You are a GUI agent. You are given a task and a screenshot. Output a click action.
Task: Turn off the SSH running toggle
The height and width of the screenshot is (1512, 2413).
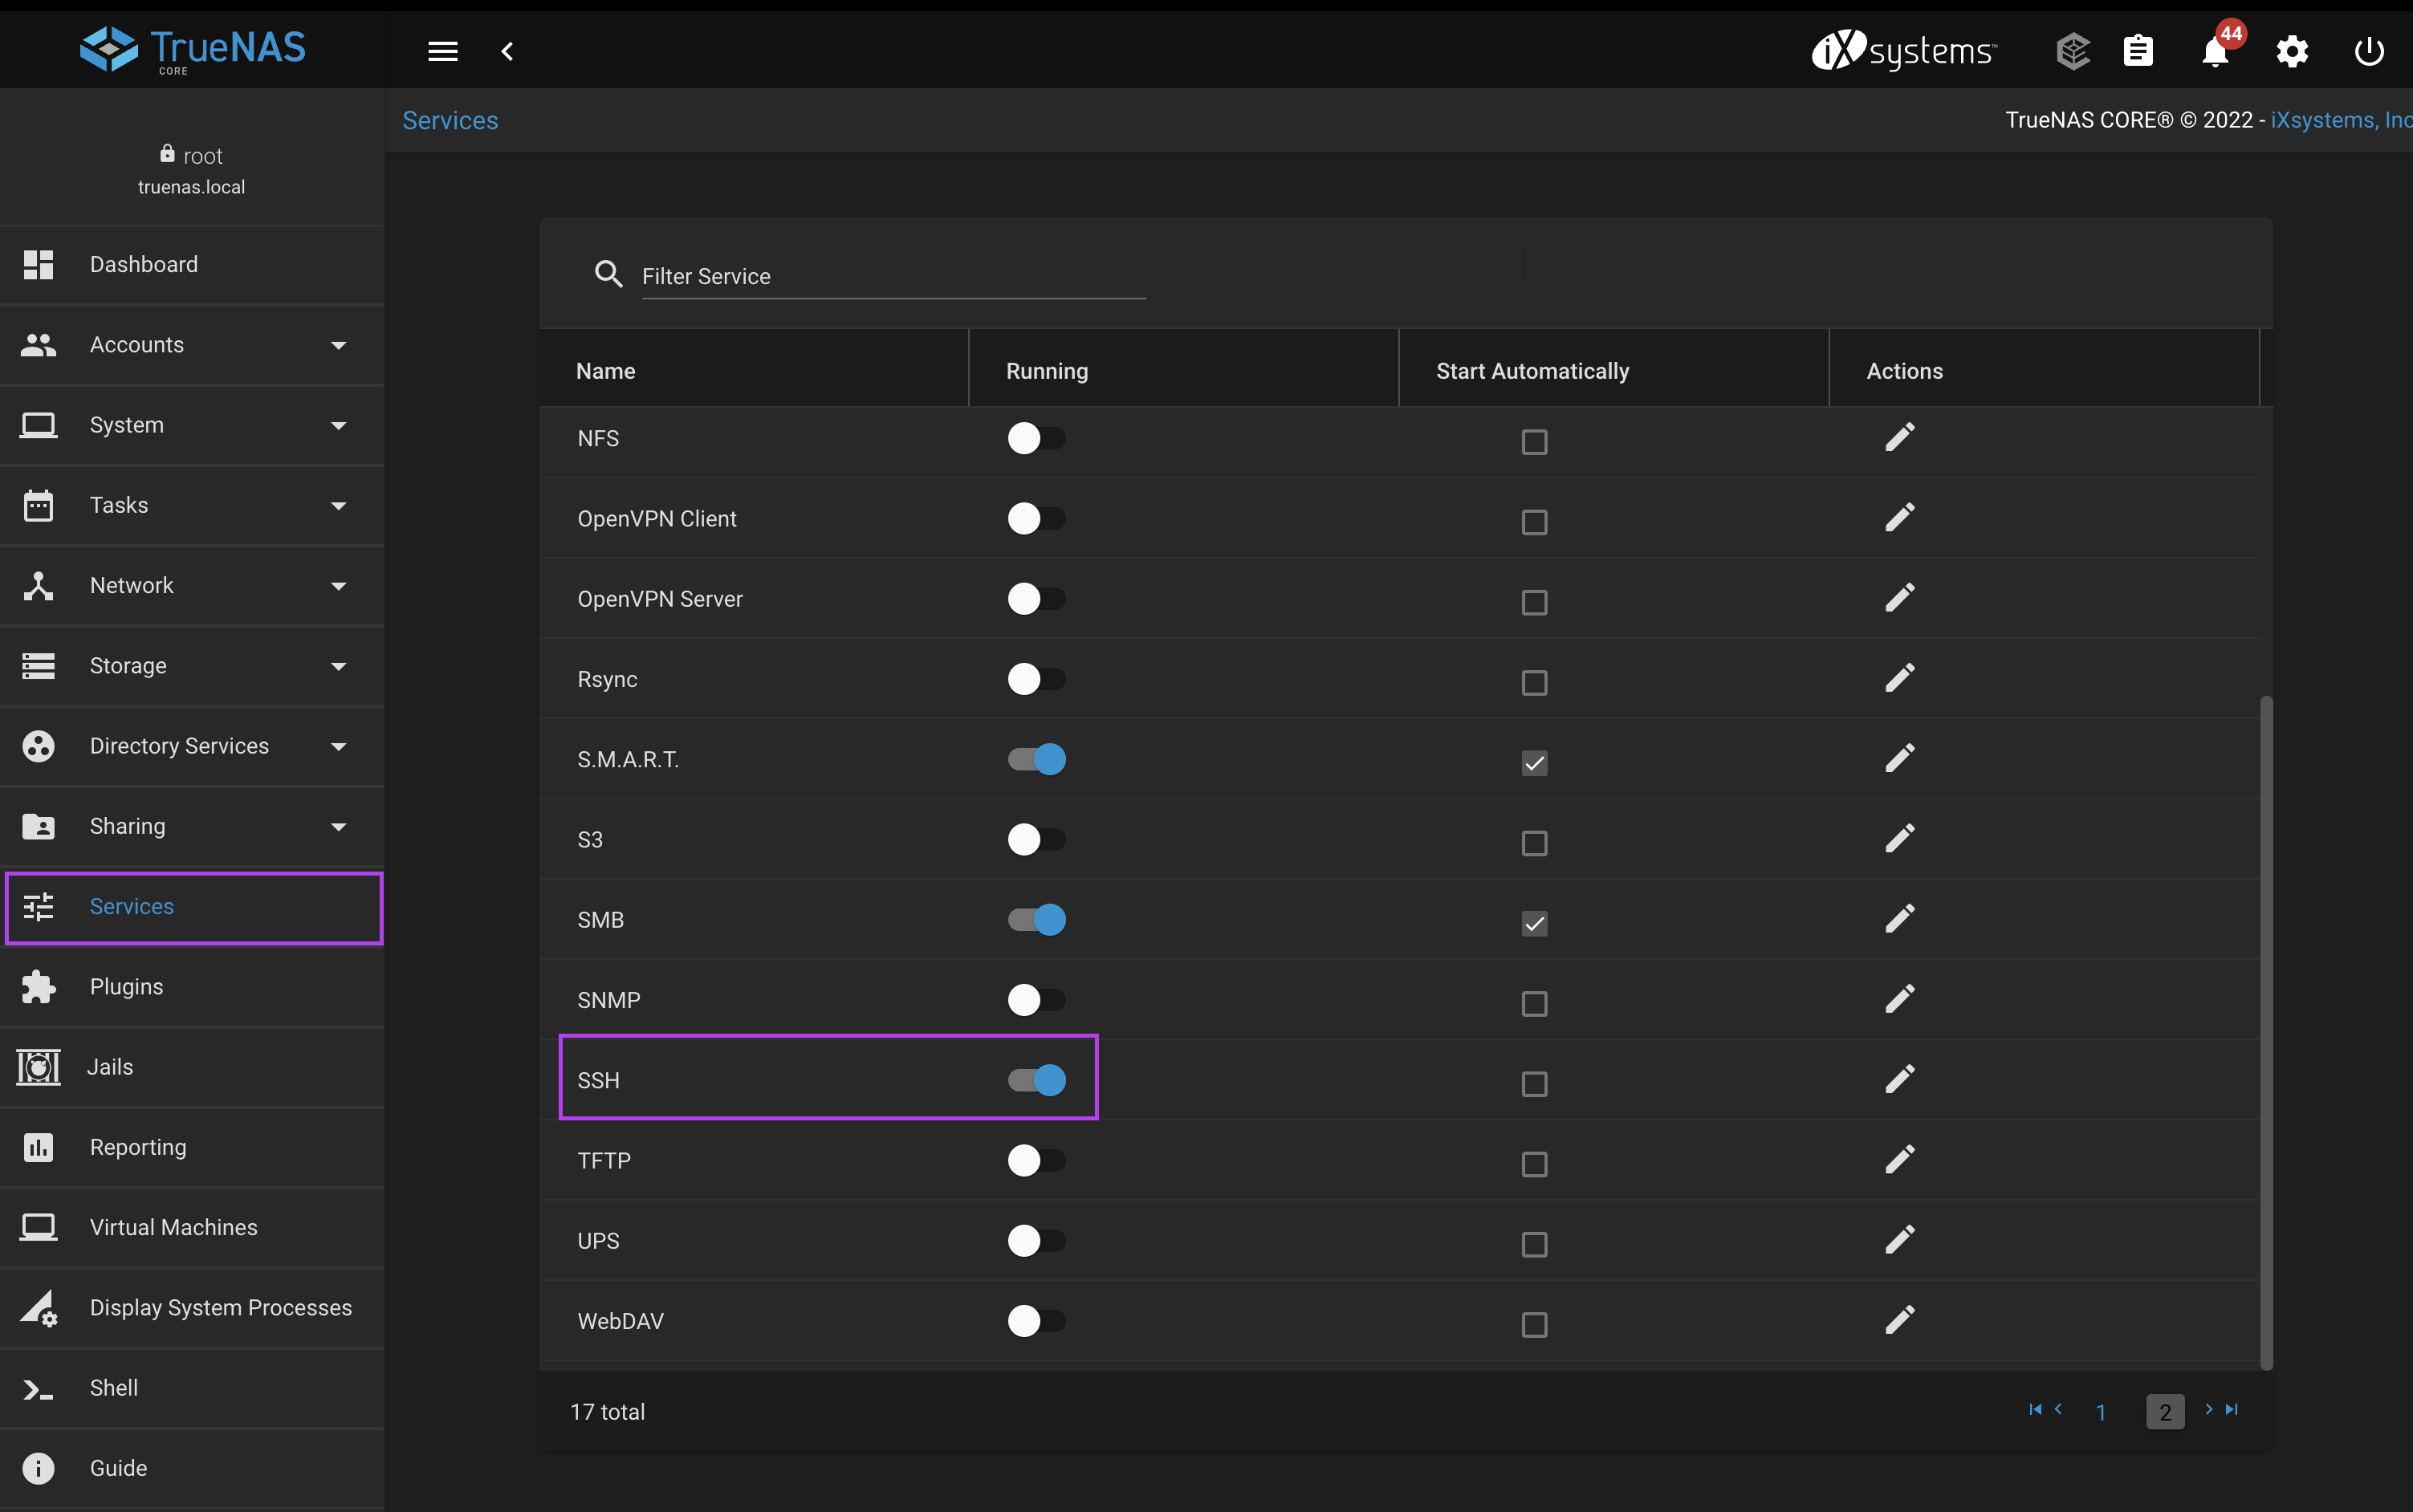pos(1037,1080)
